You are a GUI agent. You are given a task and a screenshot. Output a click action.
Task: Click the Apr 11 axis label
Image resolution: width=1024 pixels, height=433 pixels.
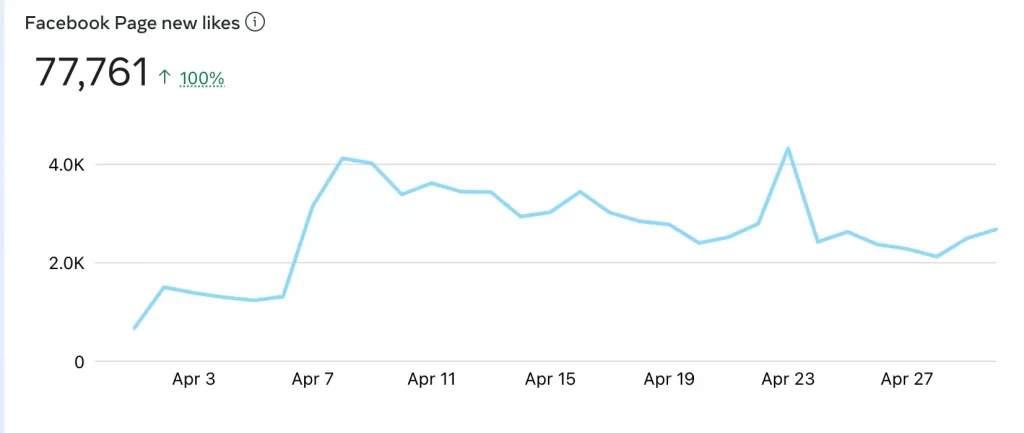[431, 379]
